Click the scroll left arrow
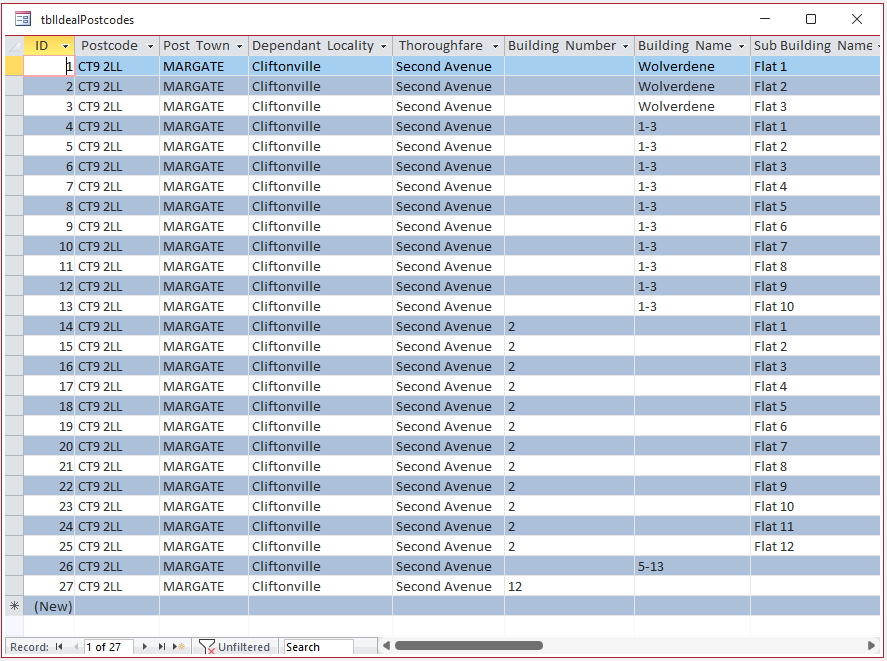This screenshot has width=887, height=661. pyautogui.click(x=386, y=646)
